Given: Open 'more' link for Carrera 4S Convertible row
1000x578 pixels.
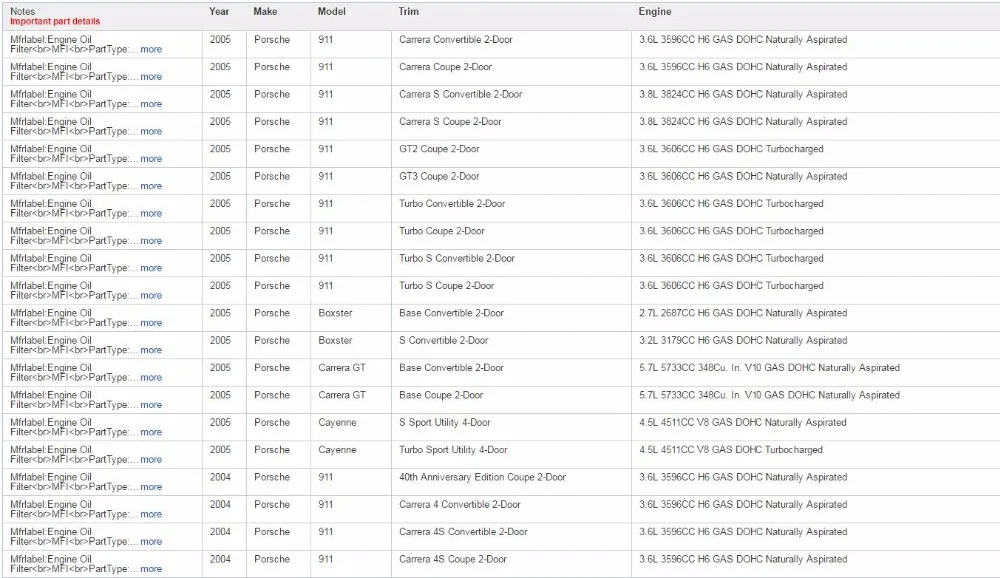Looking at the screenshot, I should pos(151,542).
